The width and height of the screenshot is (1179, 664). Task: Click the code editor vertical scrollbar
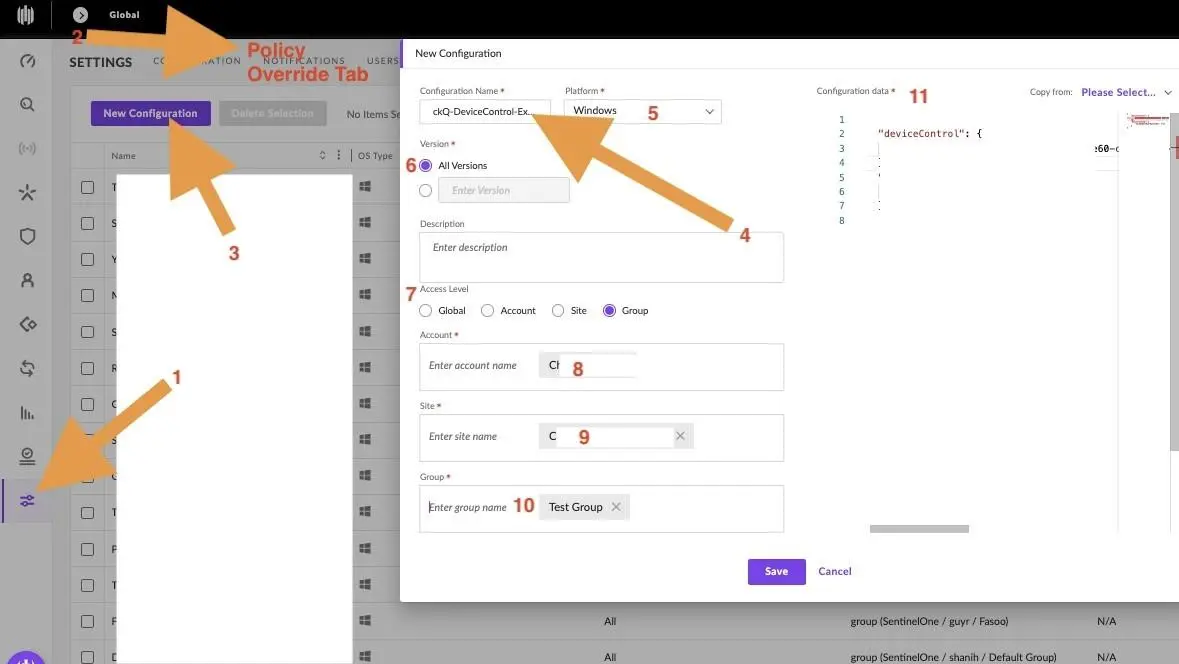1174,281
